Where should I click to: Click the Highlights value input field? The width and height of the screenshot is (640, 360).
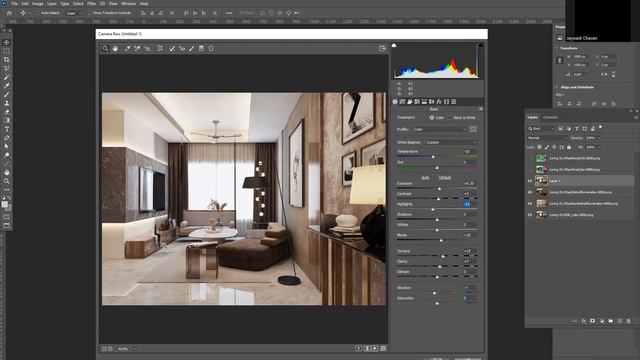click(x=469, y=204)
